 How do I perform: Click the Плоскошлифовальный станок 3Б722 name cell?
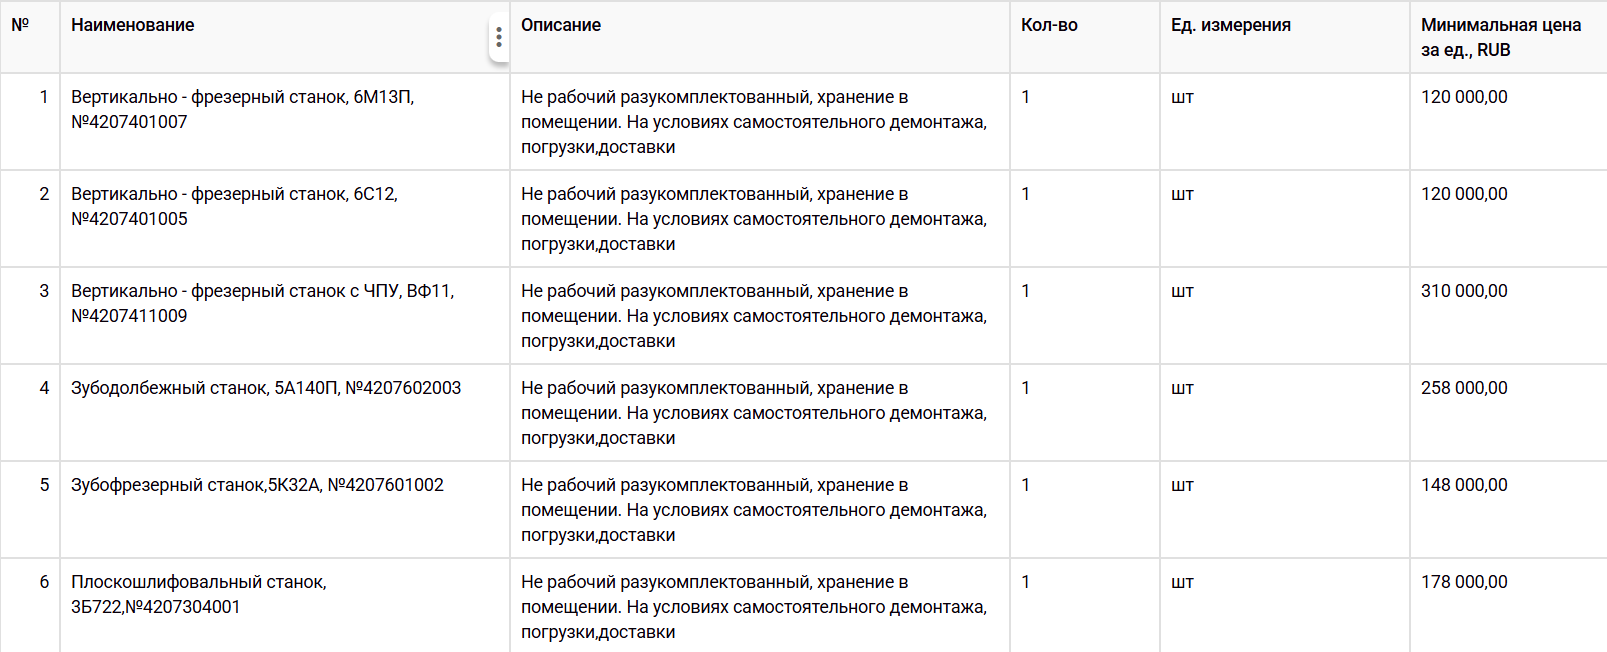(198, 595)
